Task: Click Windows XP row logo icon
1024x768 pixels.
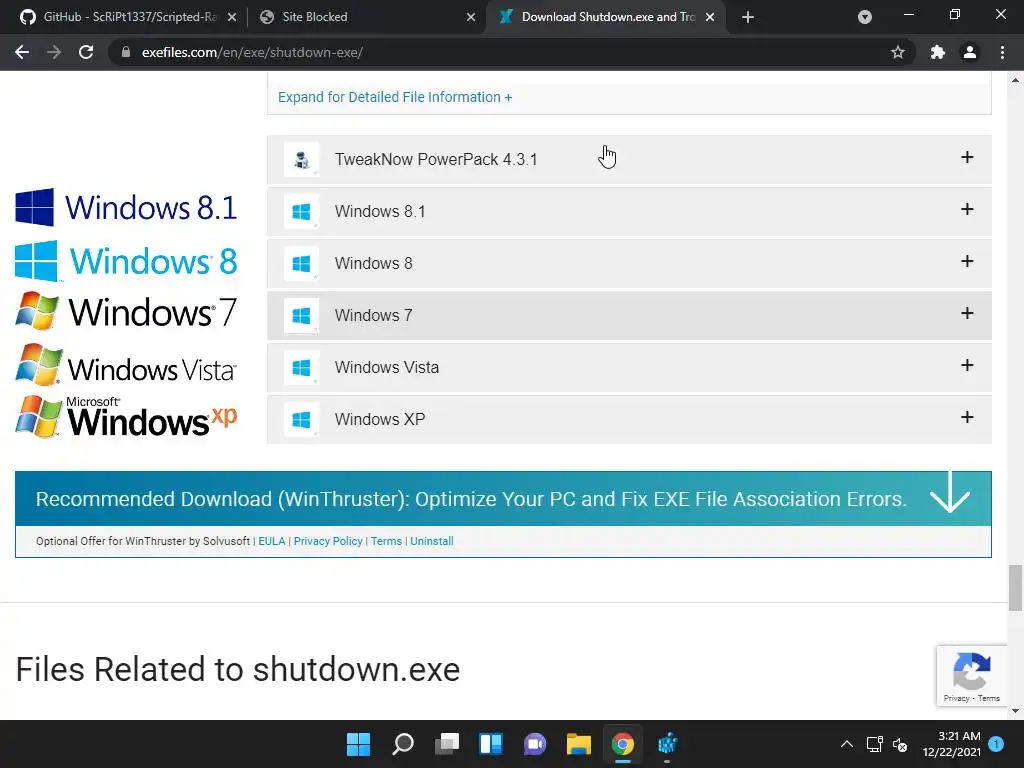Action: (x=301, y=419)
